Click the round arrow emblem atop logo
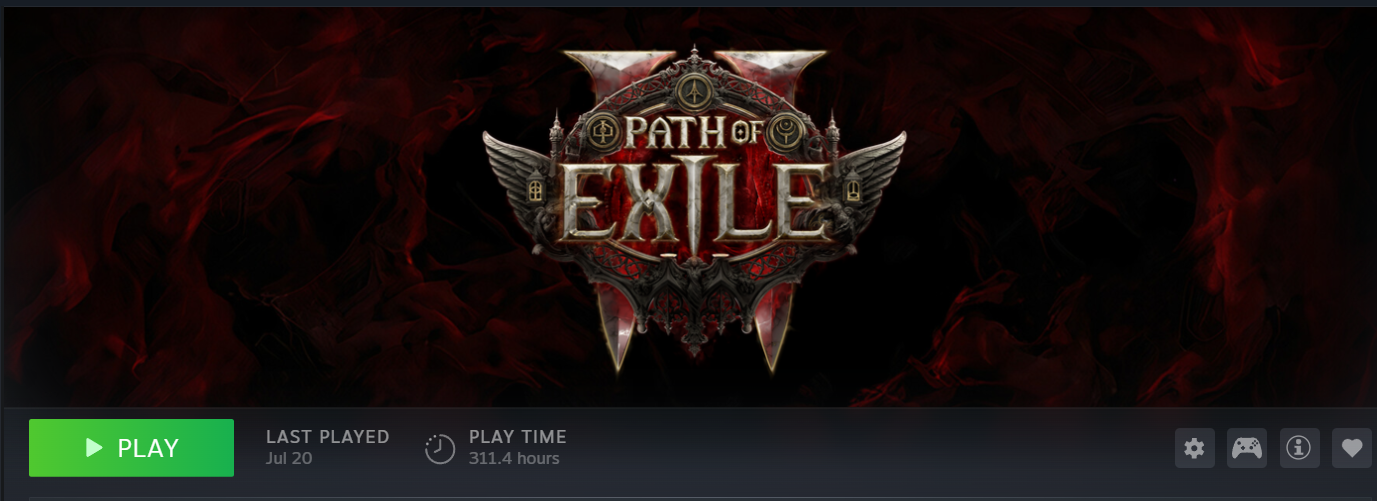The width and height of the screenshot is (1377, 501). (694, 89)
